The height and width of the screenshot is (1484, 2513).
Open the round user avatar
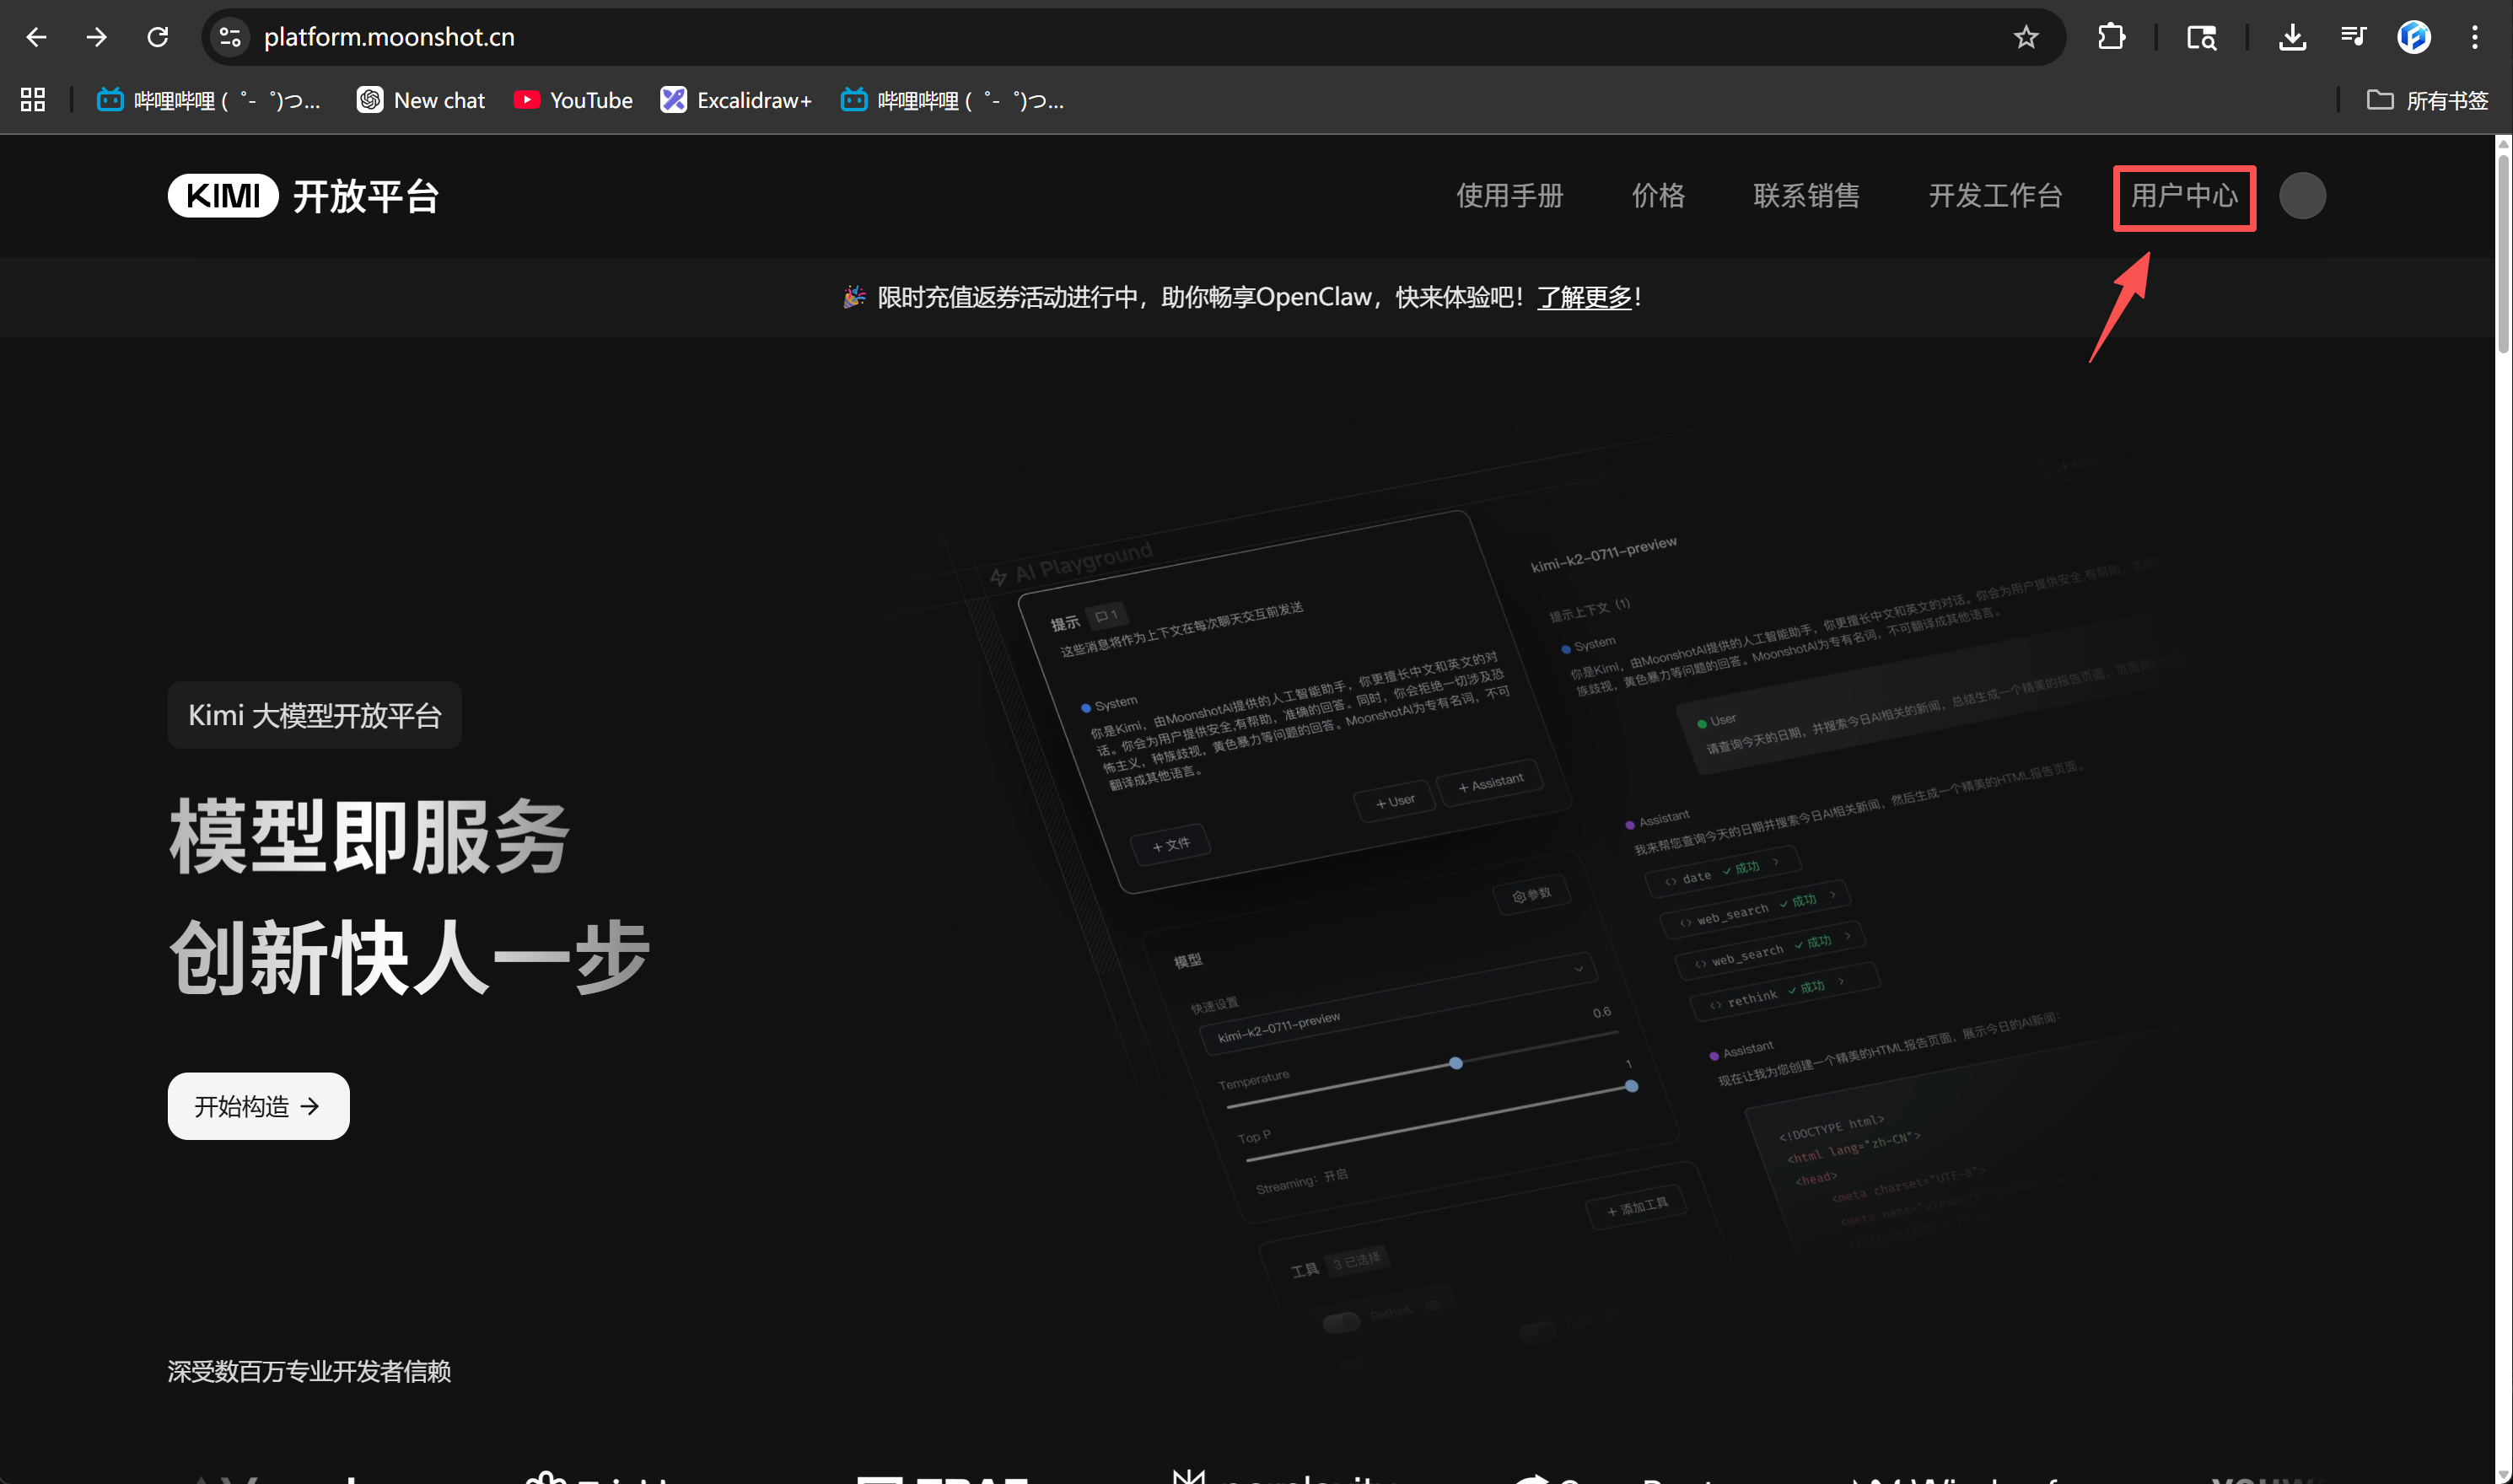[2302, 196]
